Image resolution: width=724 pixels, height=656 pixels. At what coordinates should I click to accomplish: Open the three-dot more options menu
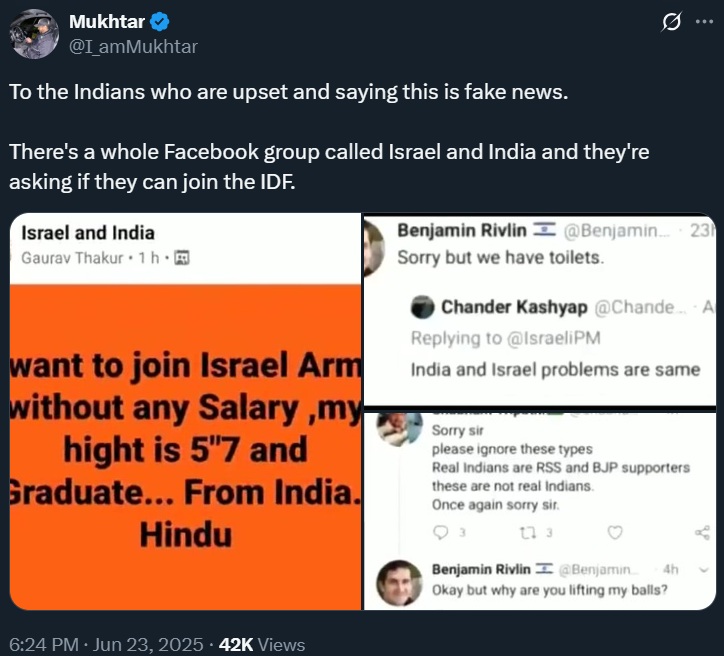click(x=705, y=22)
